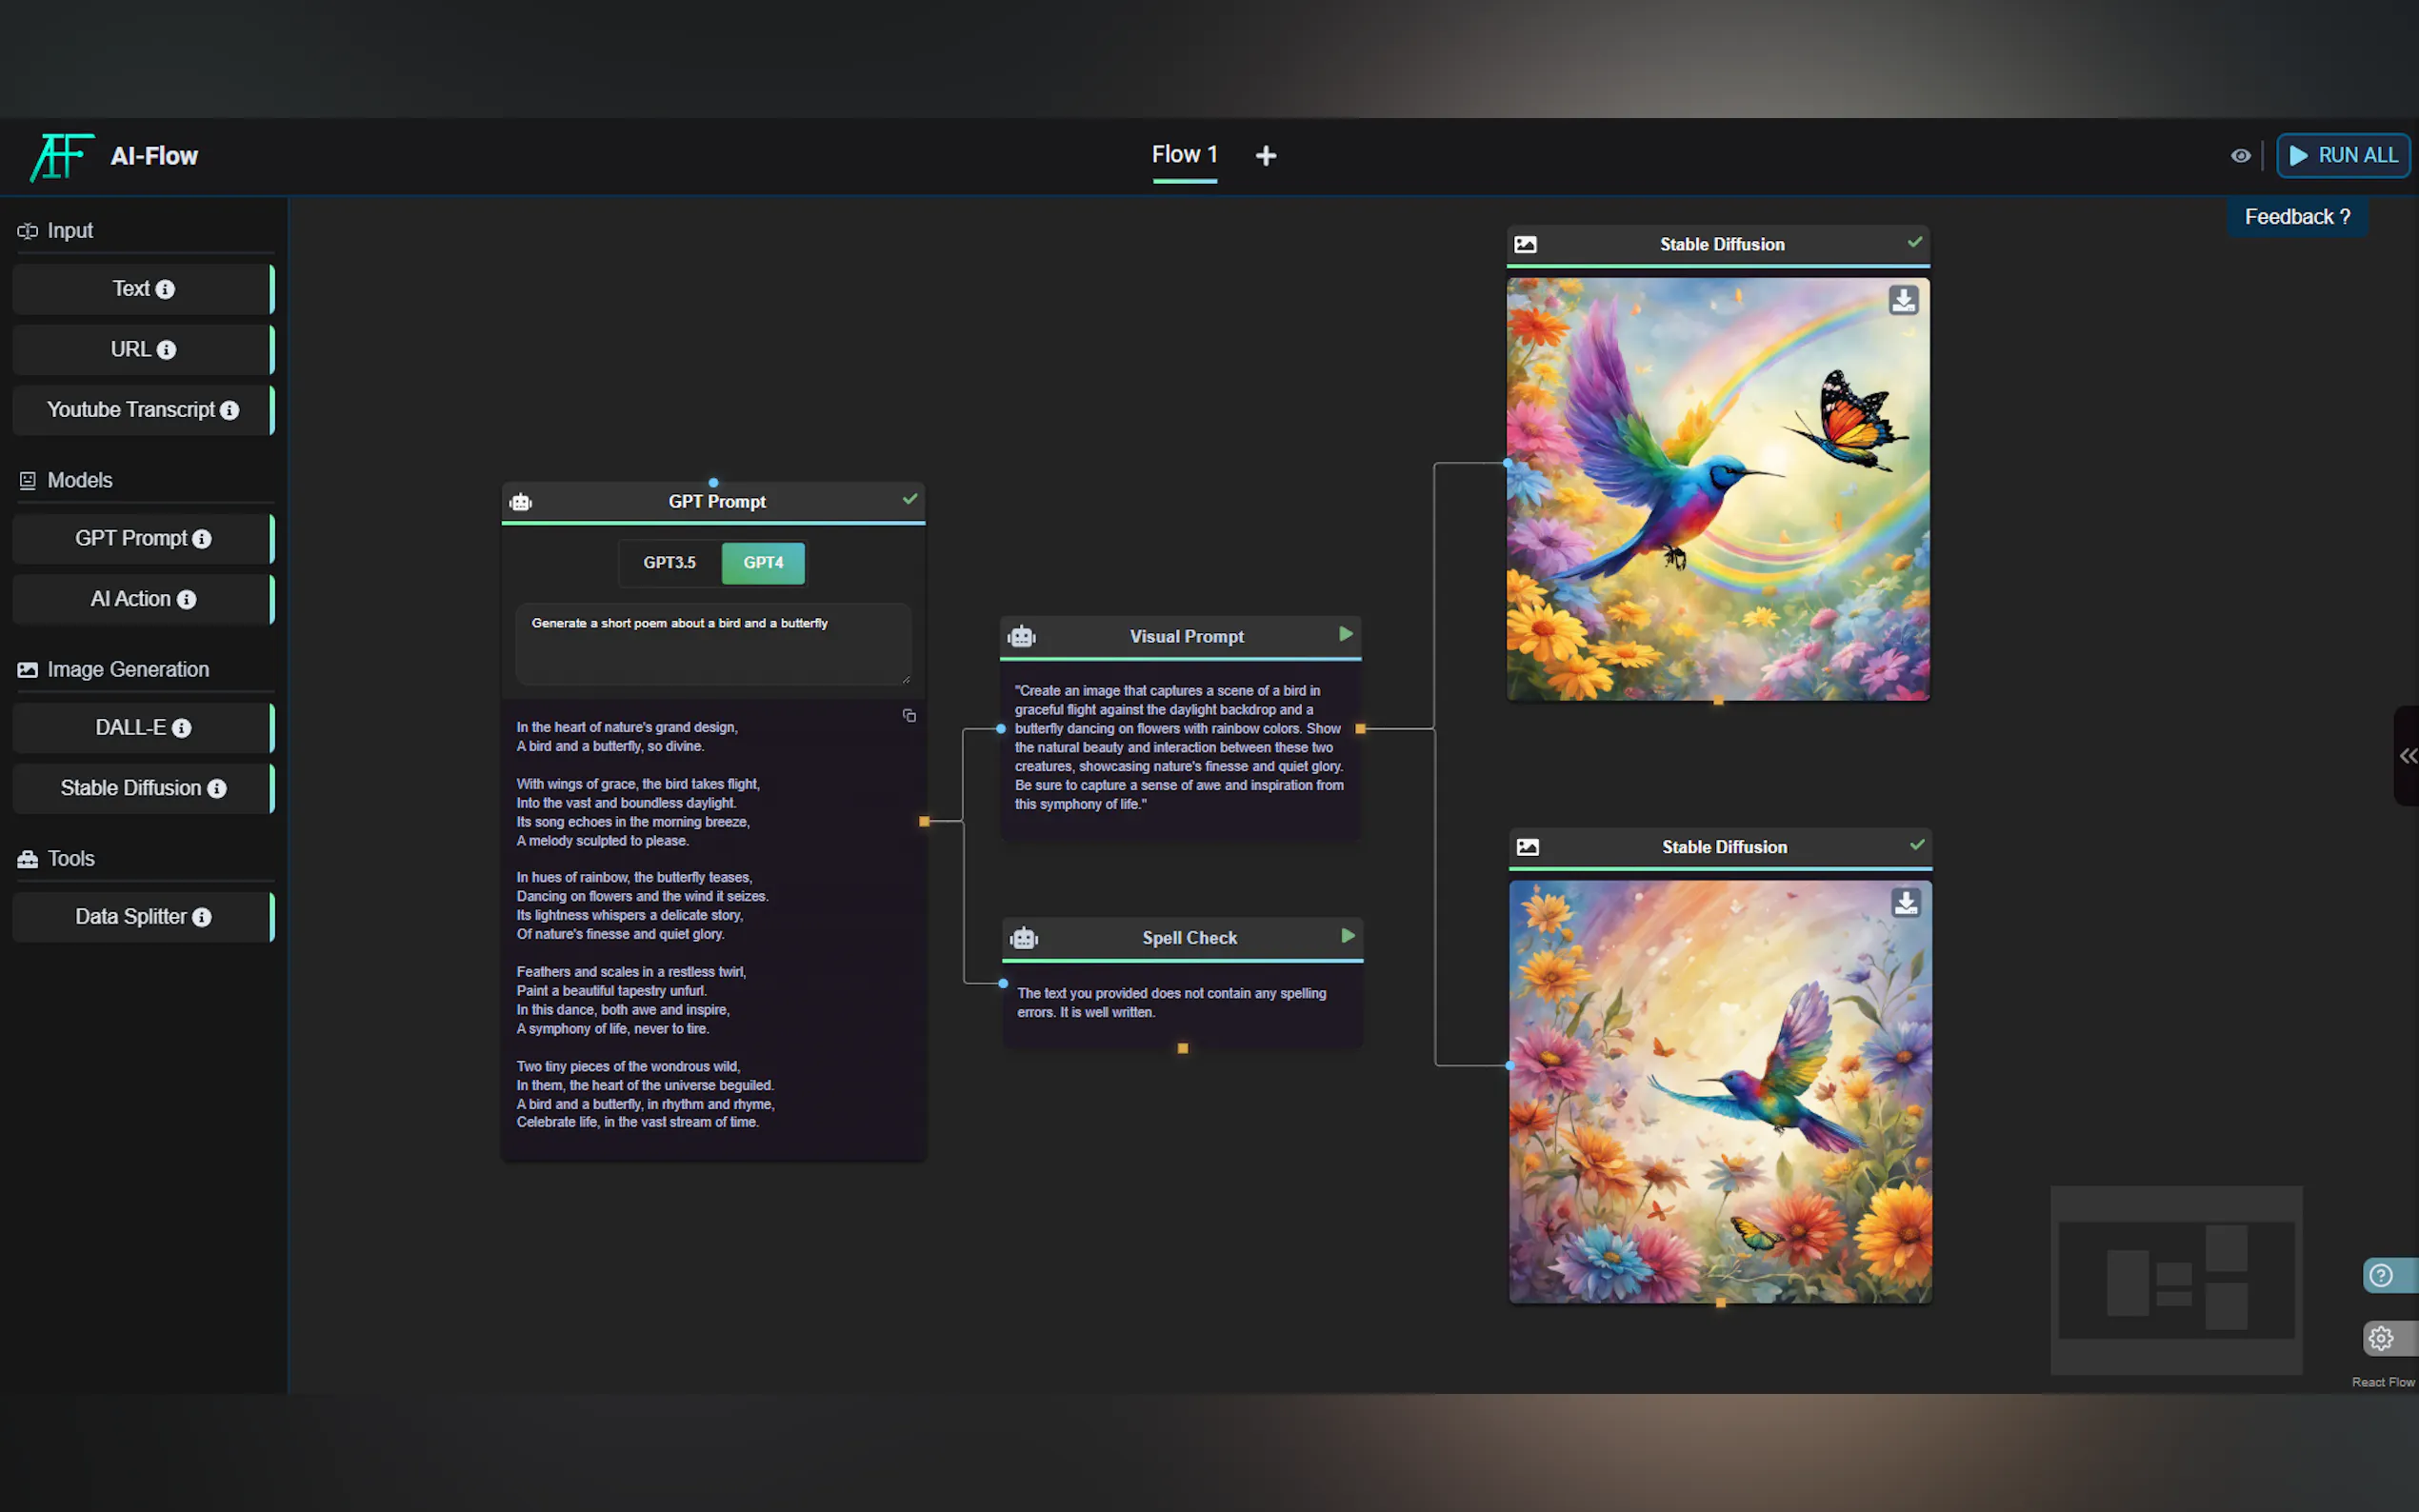The width and height of the screenshot is (2419, 1512).
Task: Select the GPT4 model option
Action: click(763, 563)
